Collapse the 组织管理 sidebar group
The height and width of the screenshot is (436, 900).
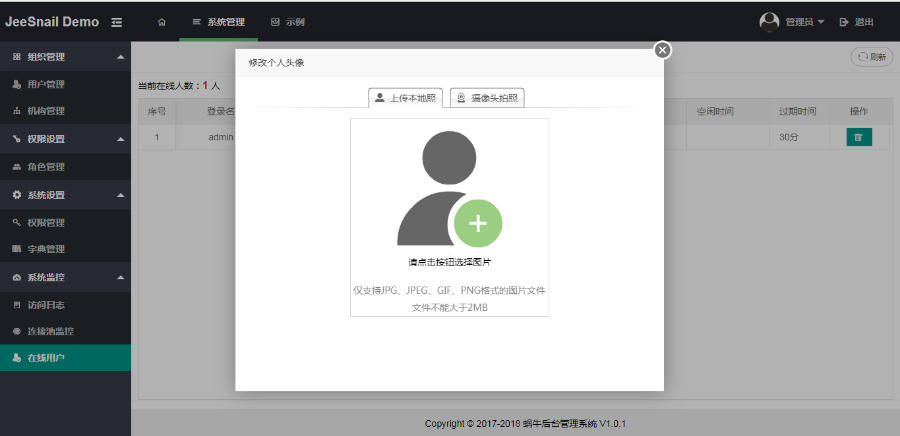pos(65,57)
